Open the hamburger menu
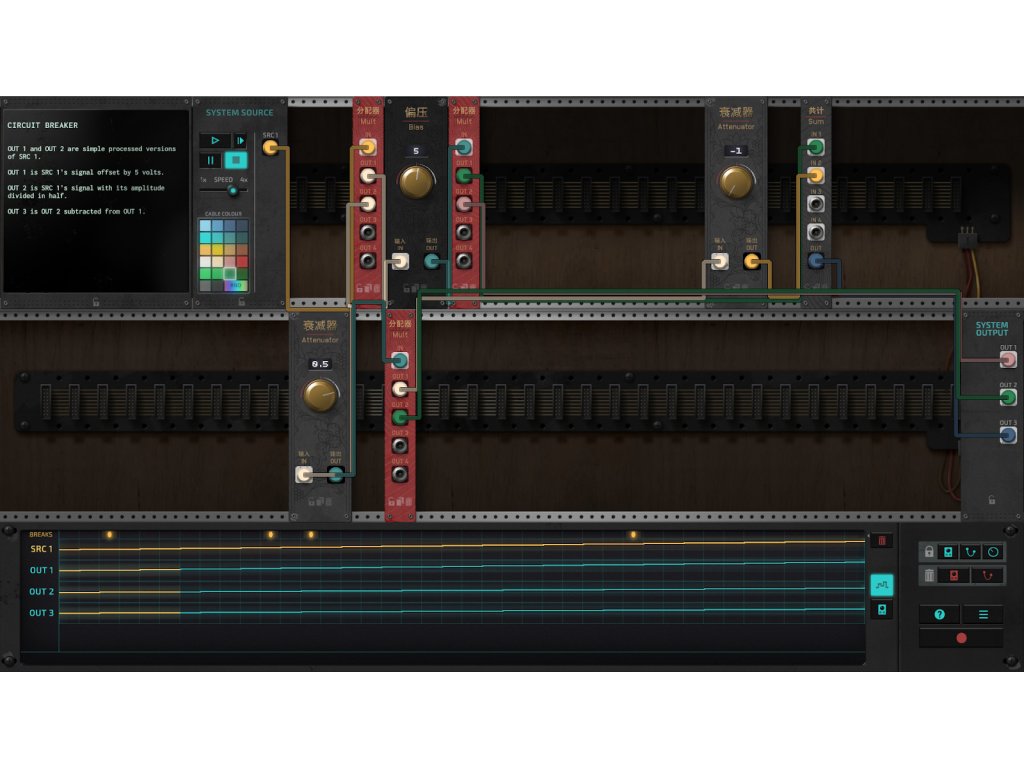Image resolution: width=1024 pixels, height=768 pixels. coord(982,615)
